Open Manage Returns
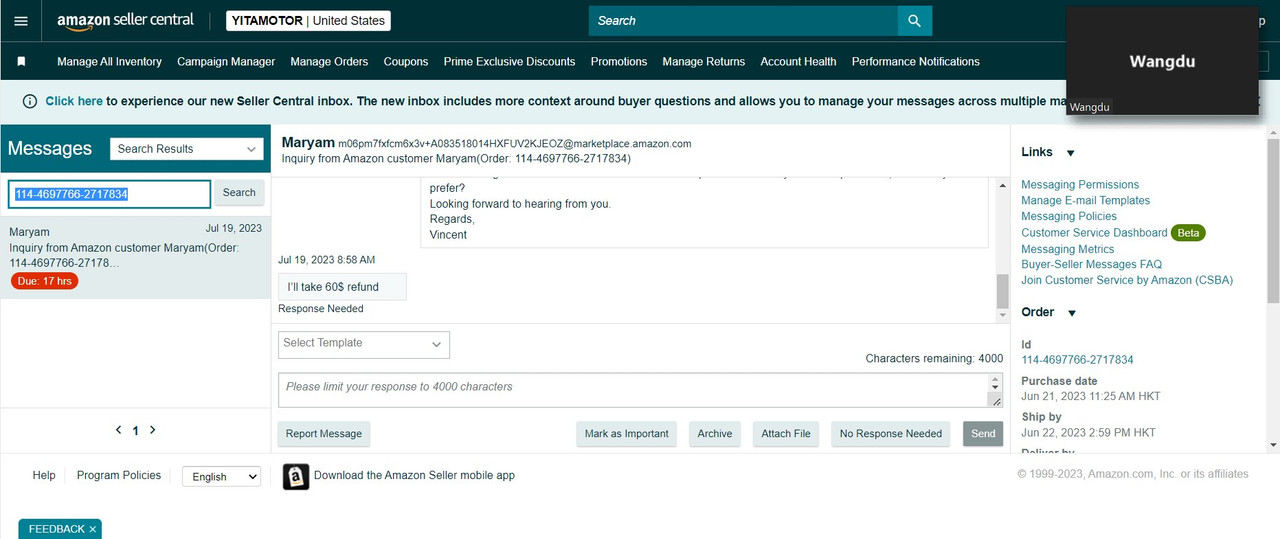This screenshot has width=1280, height=539. [x=703, y=61]
